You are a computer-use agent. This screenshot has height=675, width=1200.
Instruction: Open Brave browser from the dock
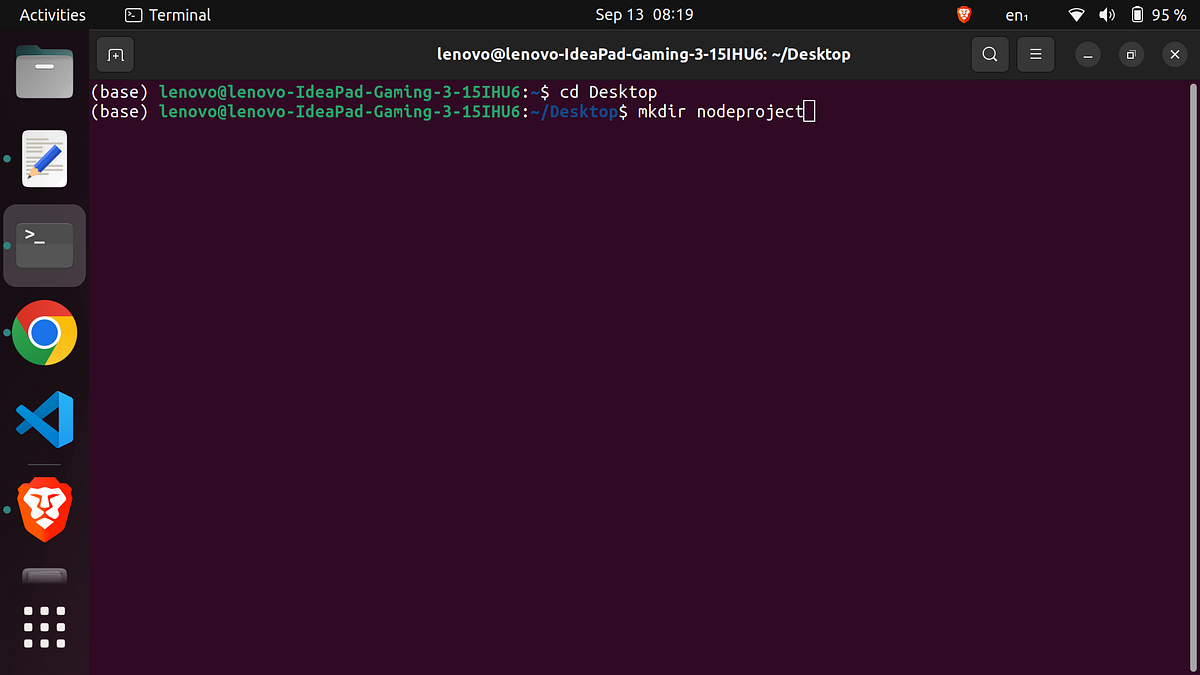(44, 510)
